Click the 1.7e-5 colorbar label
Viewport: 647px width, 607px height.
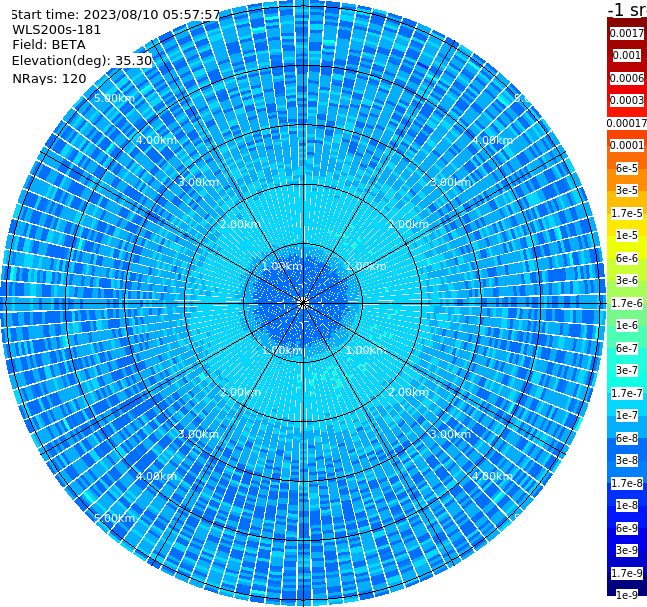627,213
